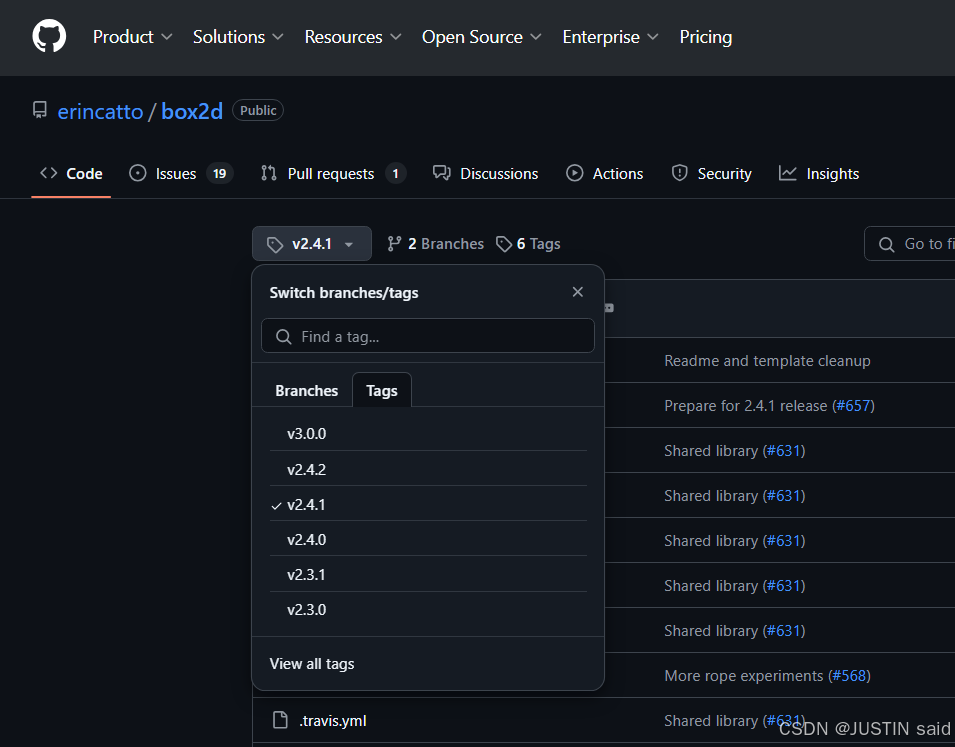Click the repository icon beside erincatto

(x=40, y=110)
